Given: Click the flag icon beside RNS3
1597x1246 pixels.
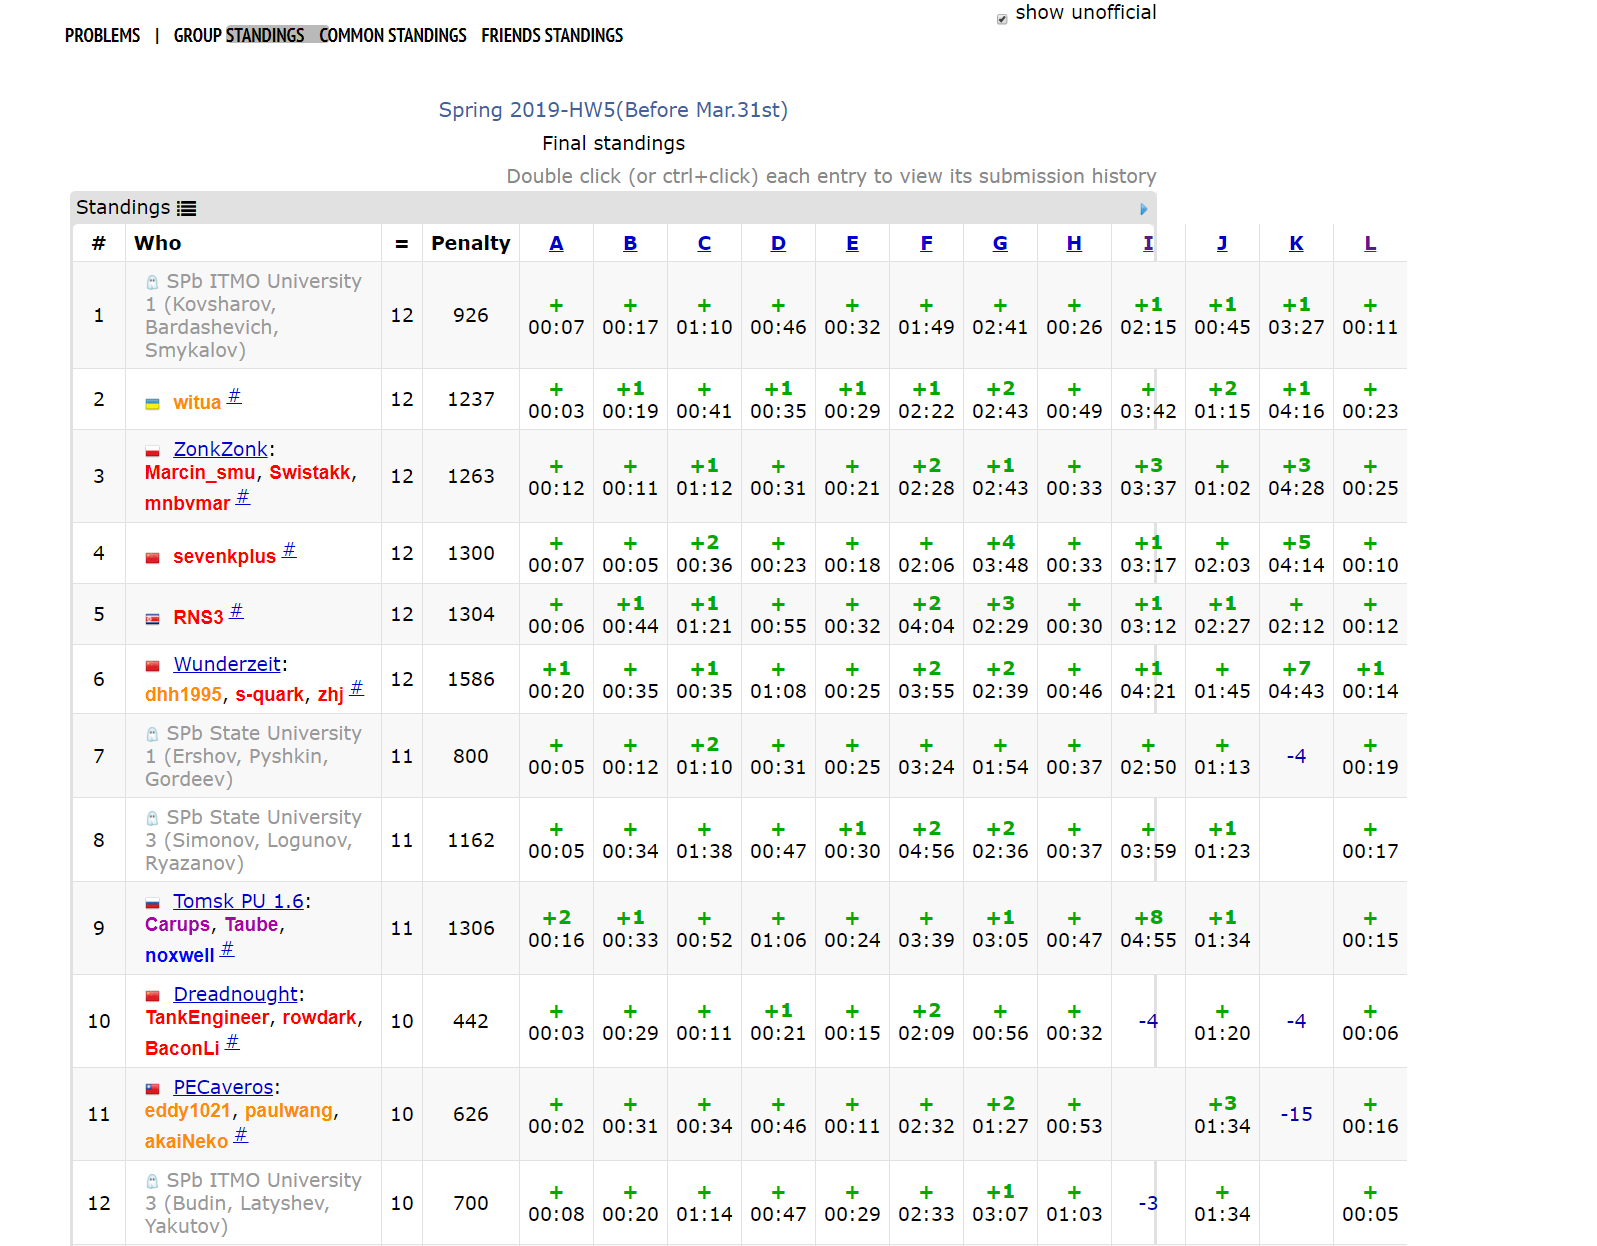Looking at the screenshot, I should tap(153, 619).
